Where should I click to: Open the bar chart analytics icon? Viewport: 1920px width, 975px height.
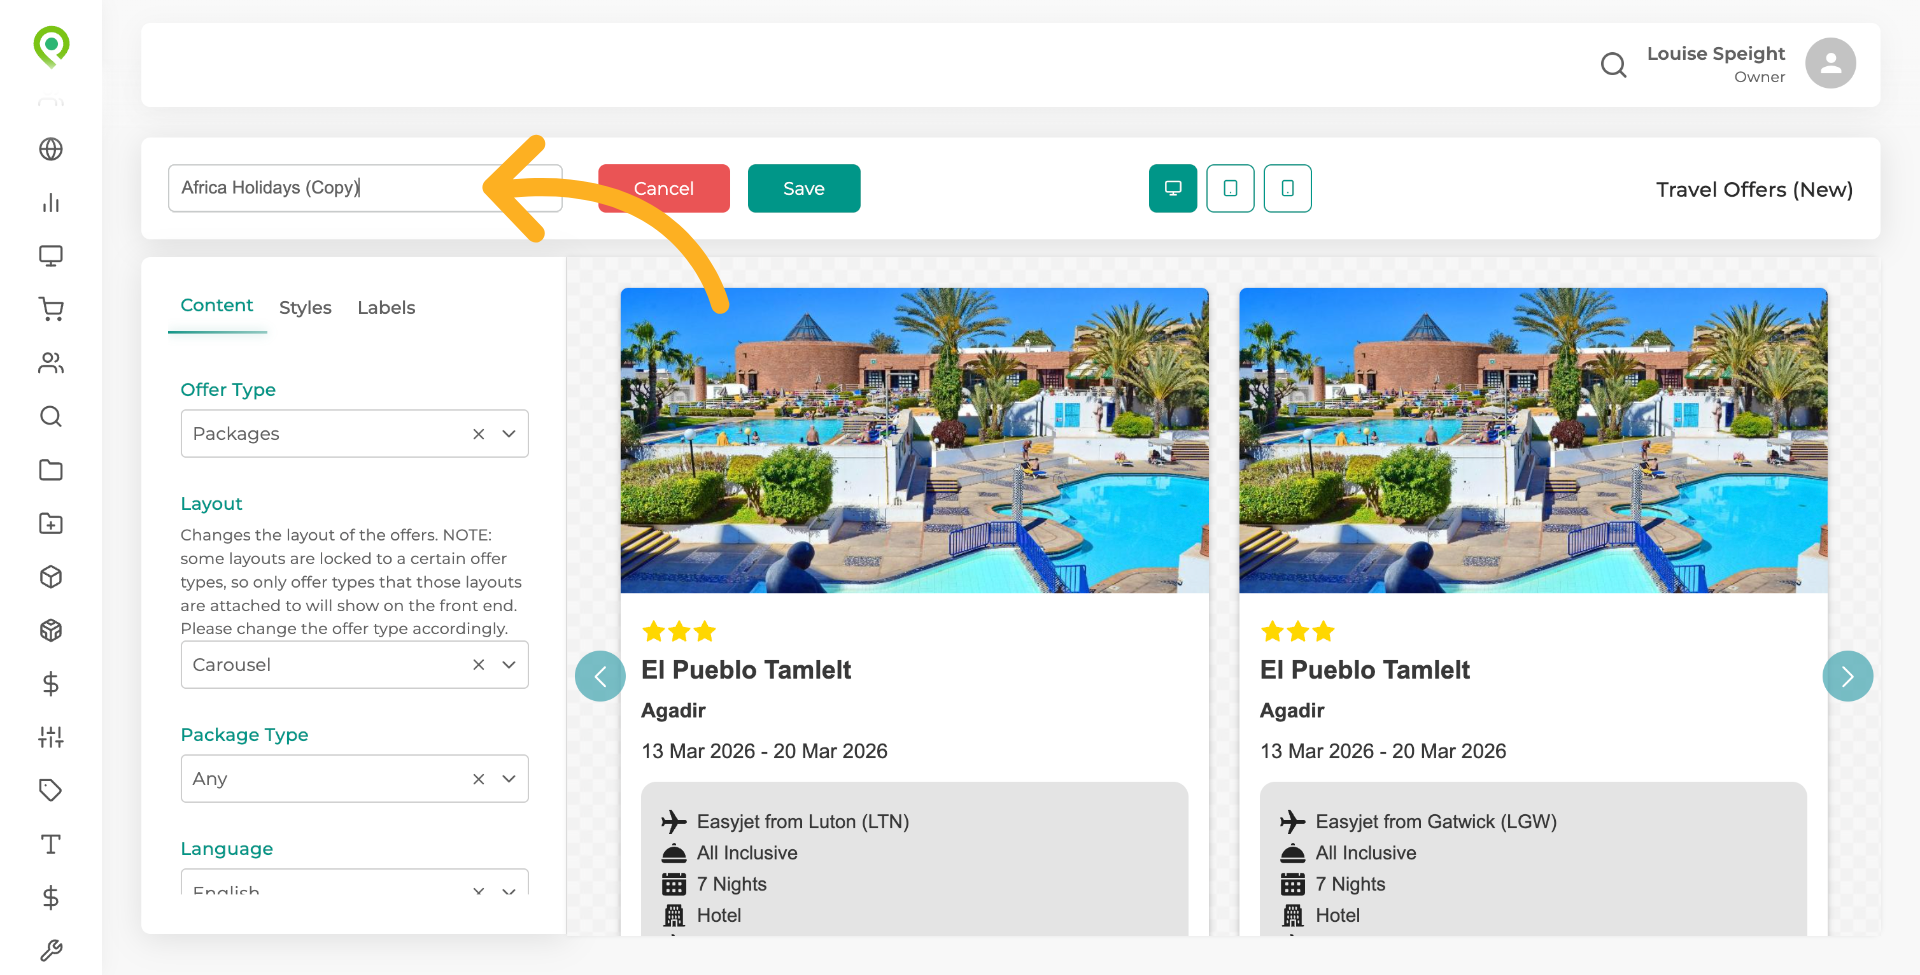click(x=51, y=203)
